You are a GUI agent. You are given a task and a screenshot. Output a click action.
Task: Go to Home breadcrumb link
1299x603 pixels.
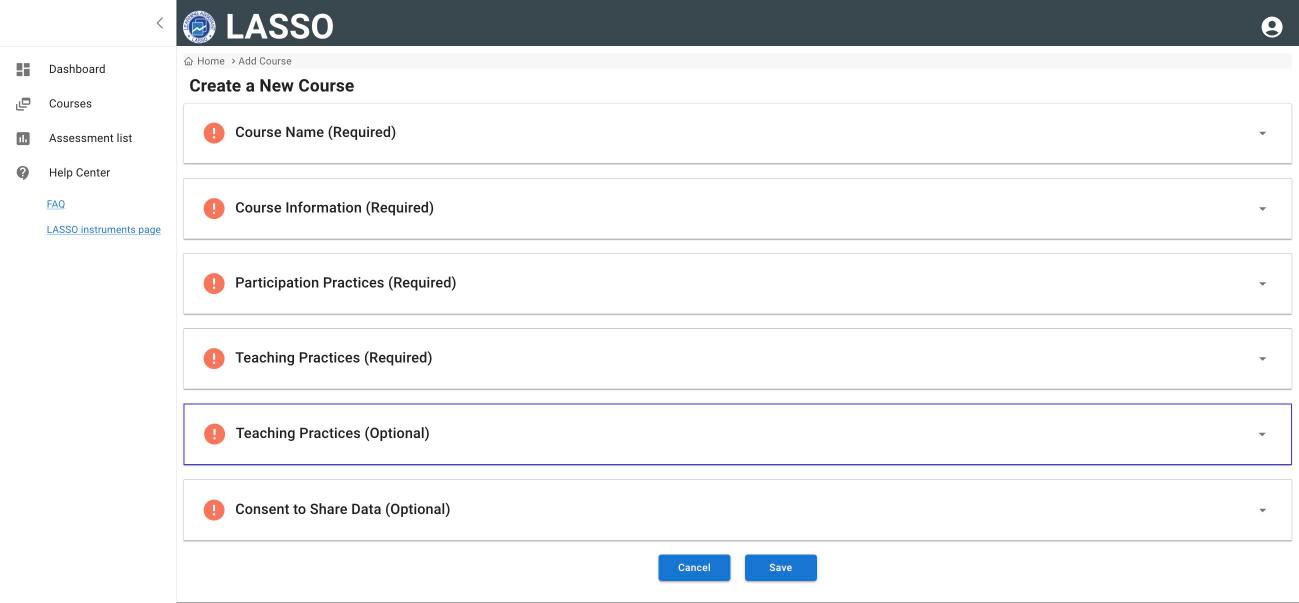point(211,61)
